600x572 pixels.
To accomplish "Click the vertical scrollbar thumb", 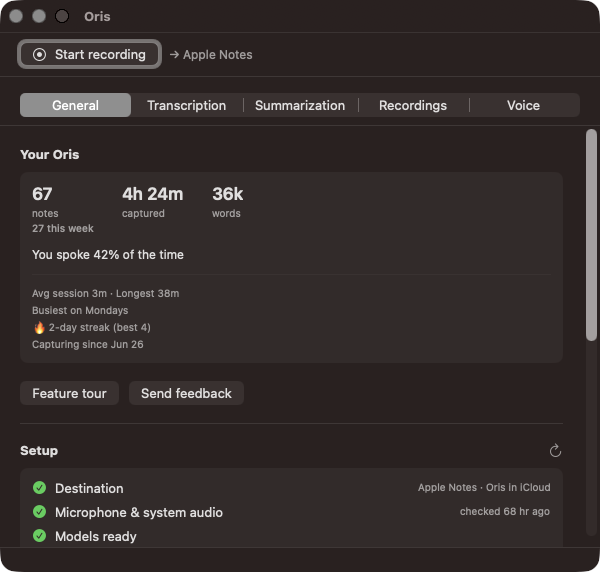I will click(x=592, y=235).
